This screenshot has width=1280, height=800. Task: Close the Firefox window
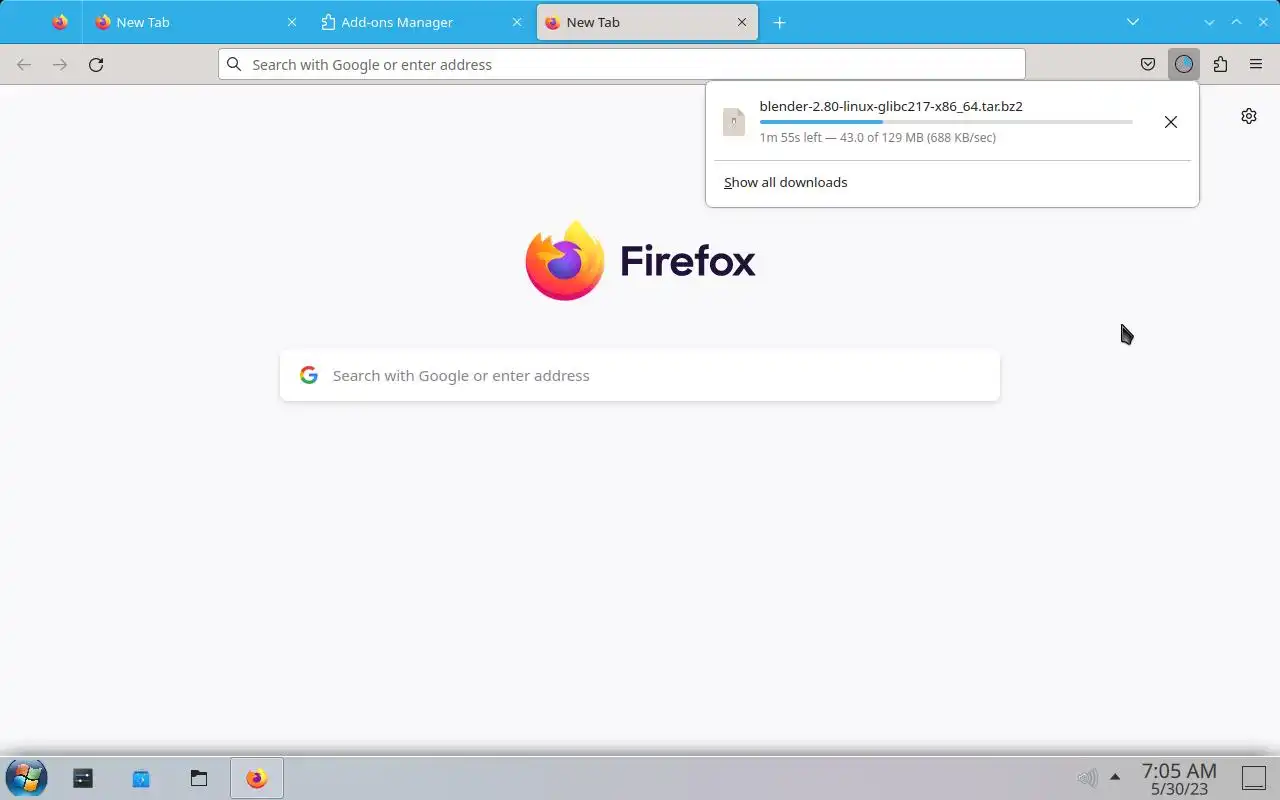tap(1263, 22)
